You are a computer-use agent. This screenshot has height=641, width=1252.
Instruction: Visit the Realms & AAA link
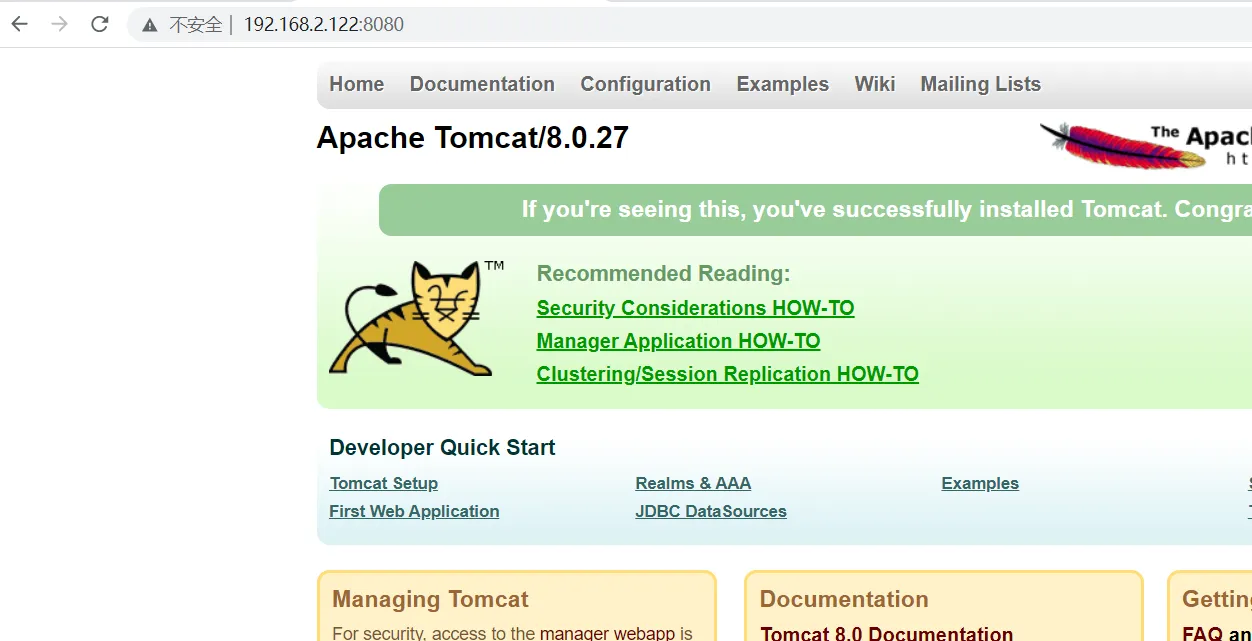(693, 483)
